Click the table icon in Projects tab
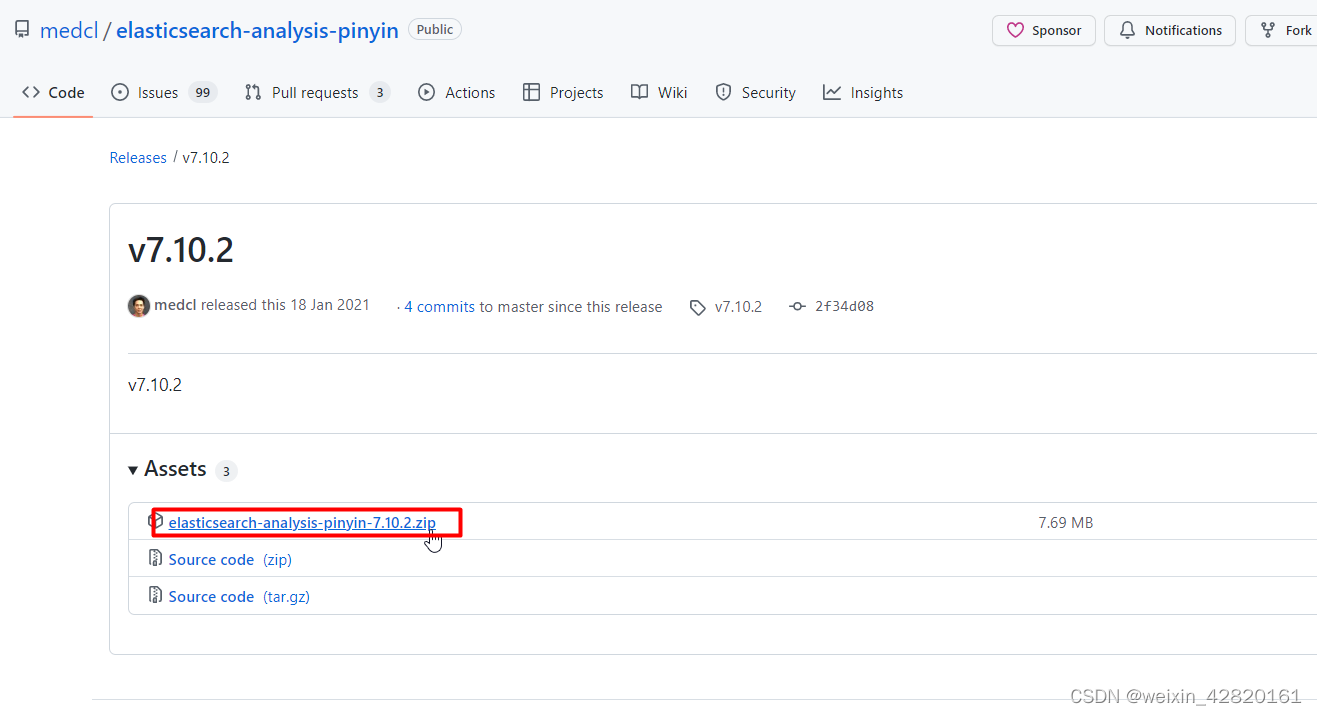Viewport: 1317px width, 715px height. click(x=532, y=92)
